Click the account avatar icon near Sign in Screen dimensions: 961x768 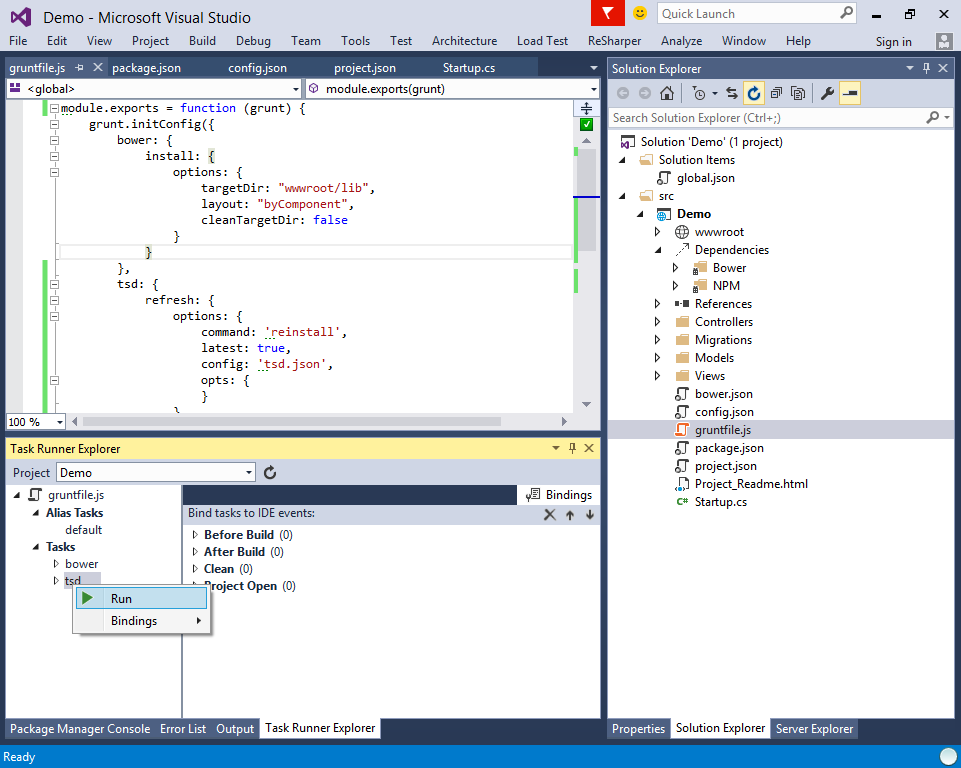pos(944,41)
